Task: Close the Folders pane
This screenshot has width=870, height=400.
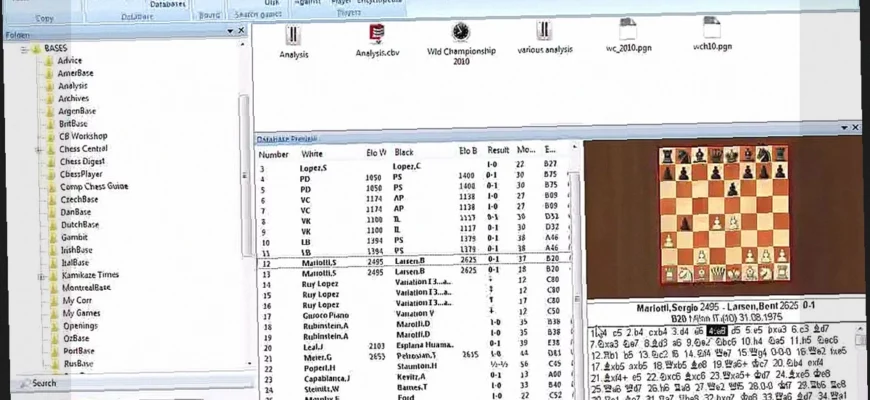Action: (x=241, y=30)
